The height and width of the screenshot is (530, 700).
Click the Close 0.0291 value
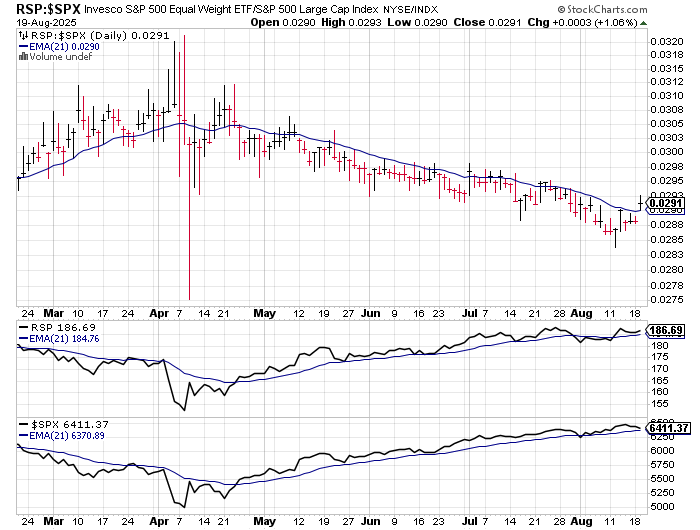(x=487, y=22)
